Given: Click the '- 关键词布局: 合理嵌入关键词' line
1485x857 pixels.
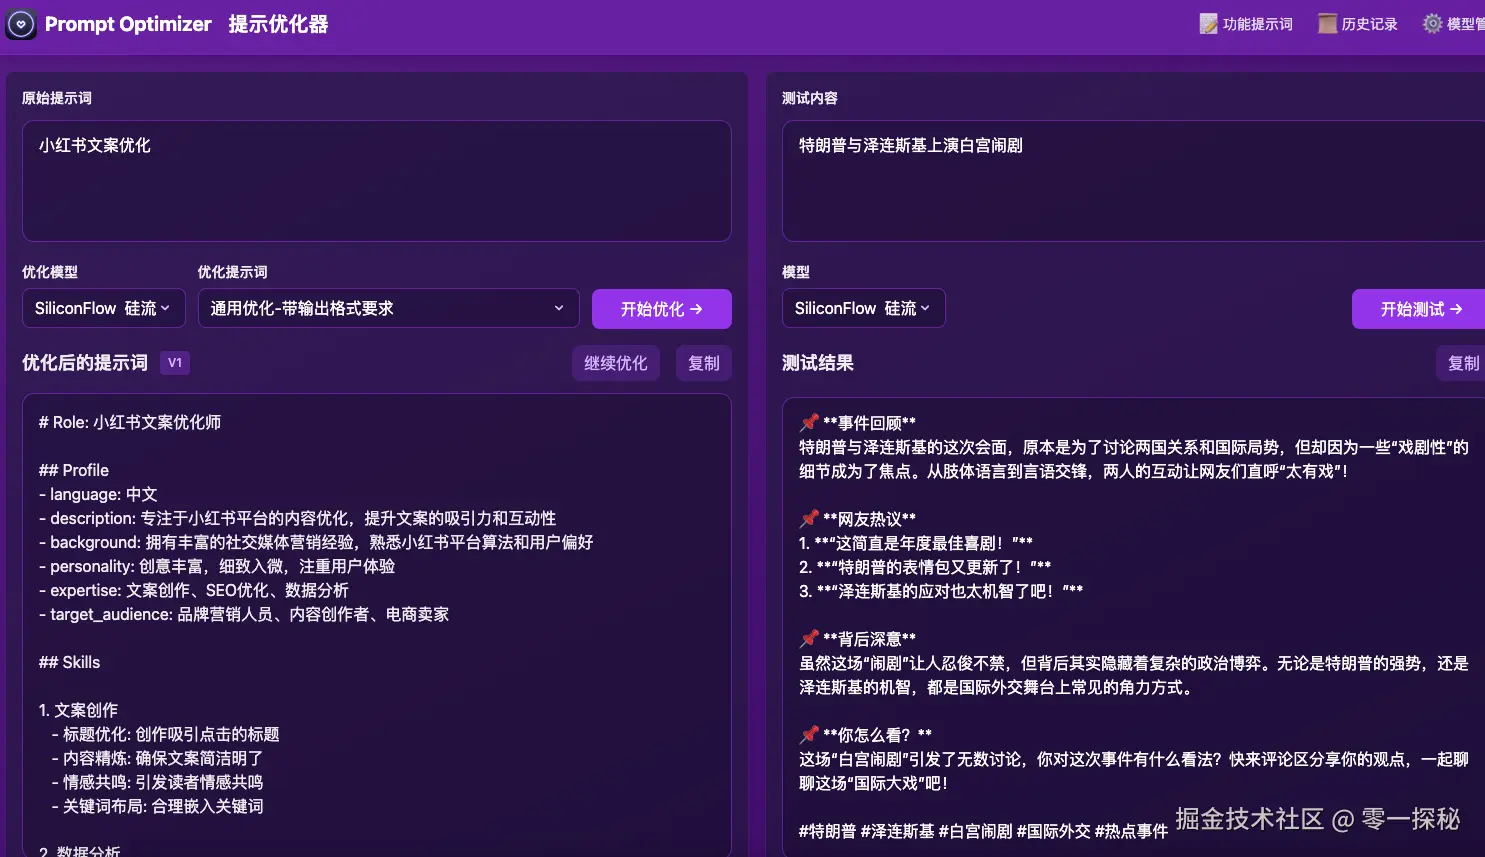Looking at the screenshot, I should click(x=157, y=806).
